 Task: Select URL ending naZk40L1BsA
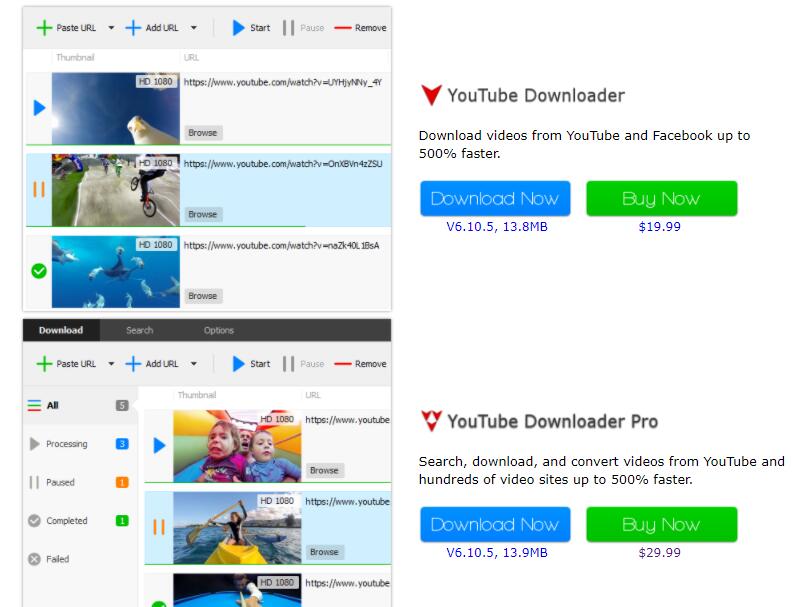pos(281,245)
